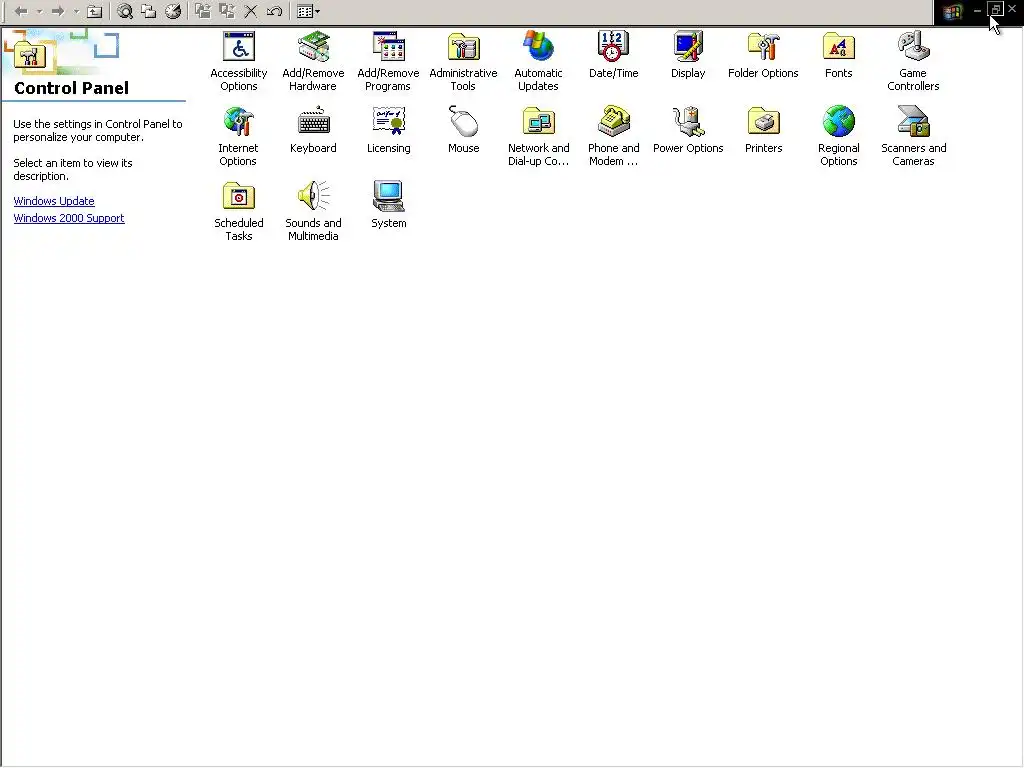1024x768 pixels.
Task: Open the System applet
Action: [389, 205]
